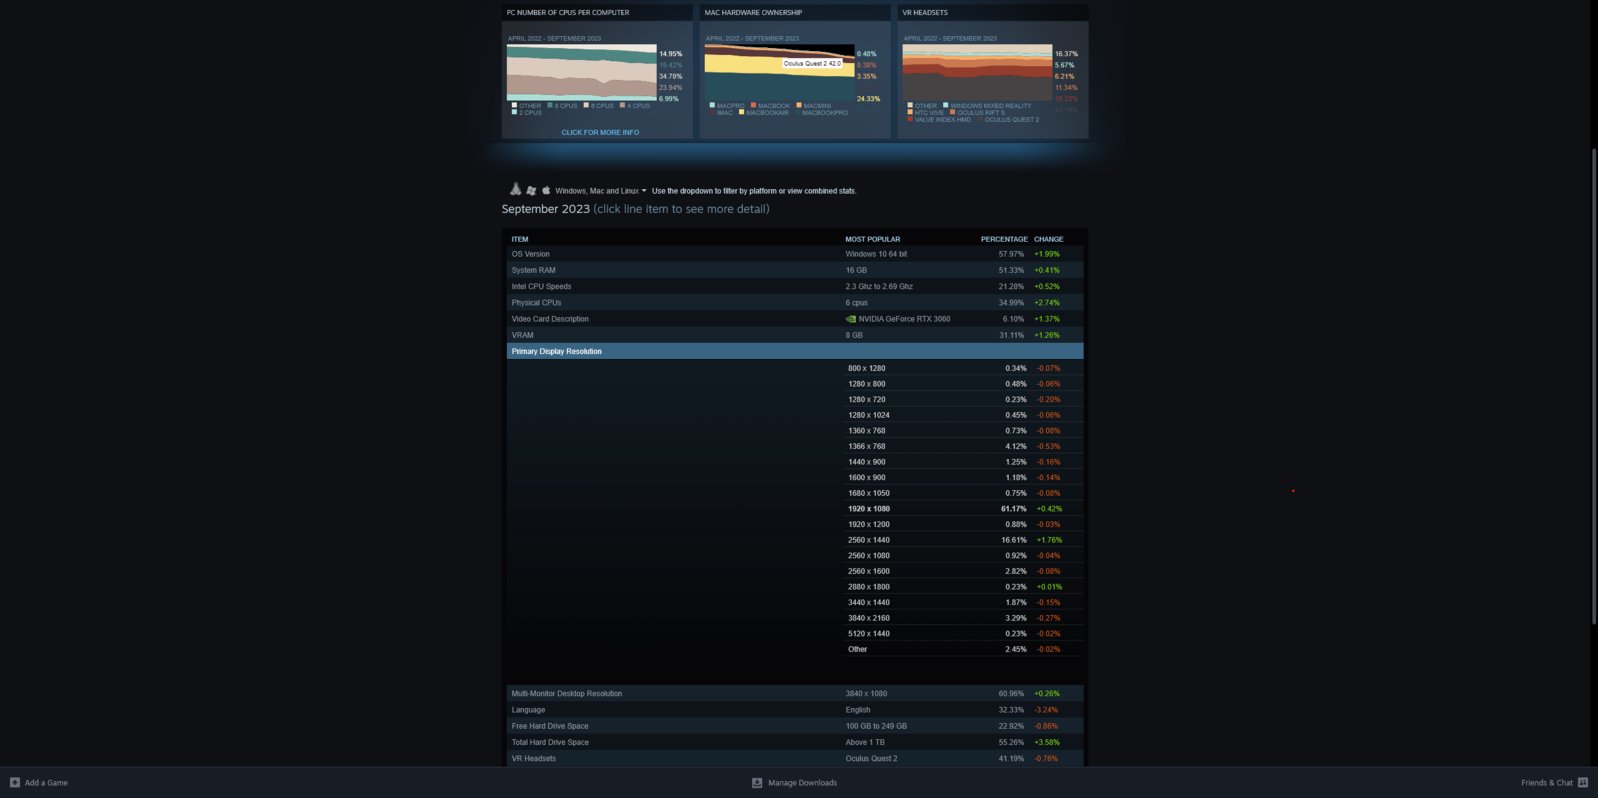This screenshot has width=1598, height=798.
Task: Expand the OS Version row
Action: 795,254
